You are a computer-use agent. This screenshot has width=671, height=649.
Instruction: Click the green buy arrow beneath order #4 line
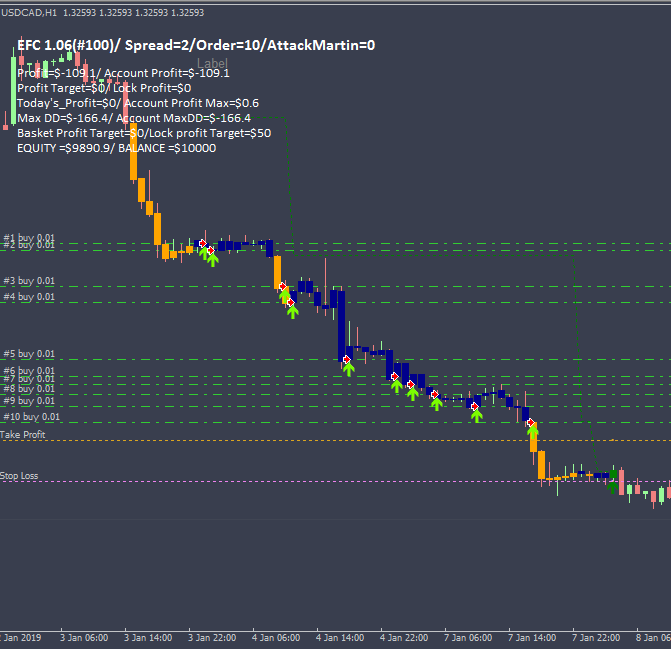pyautogui.click(x=292, y=311)
